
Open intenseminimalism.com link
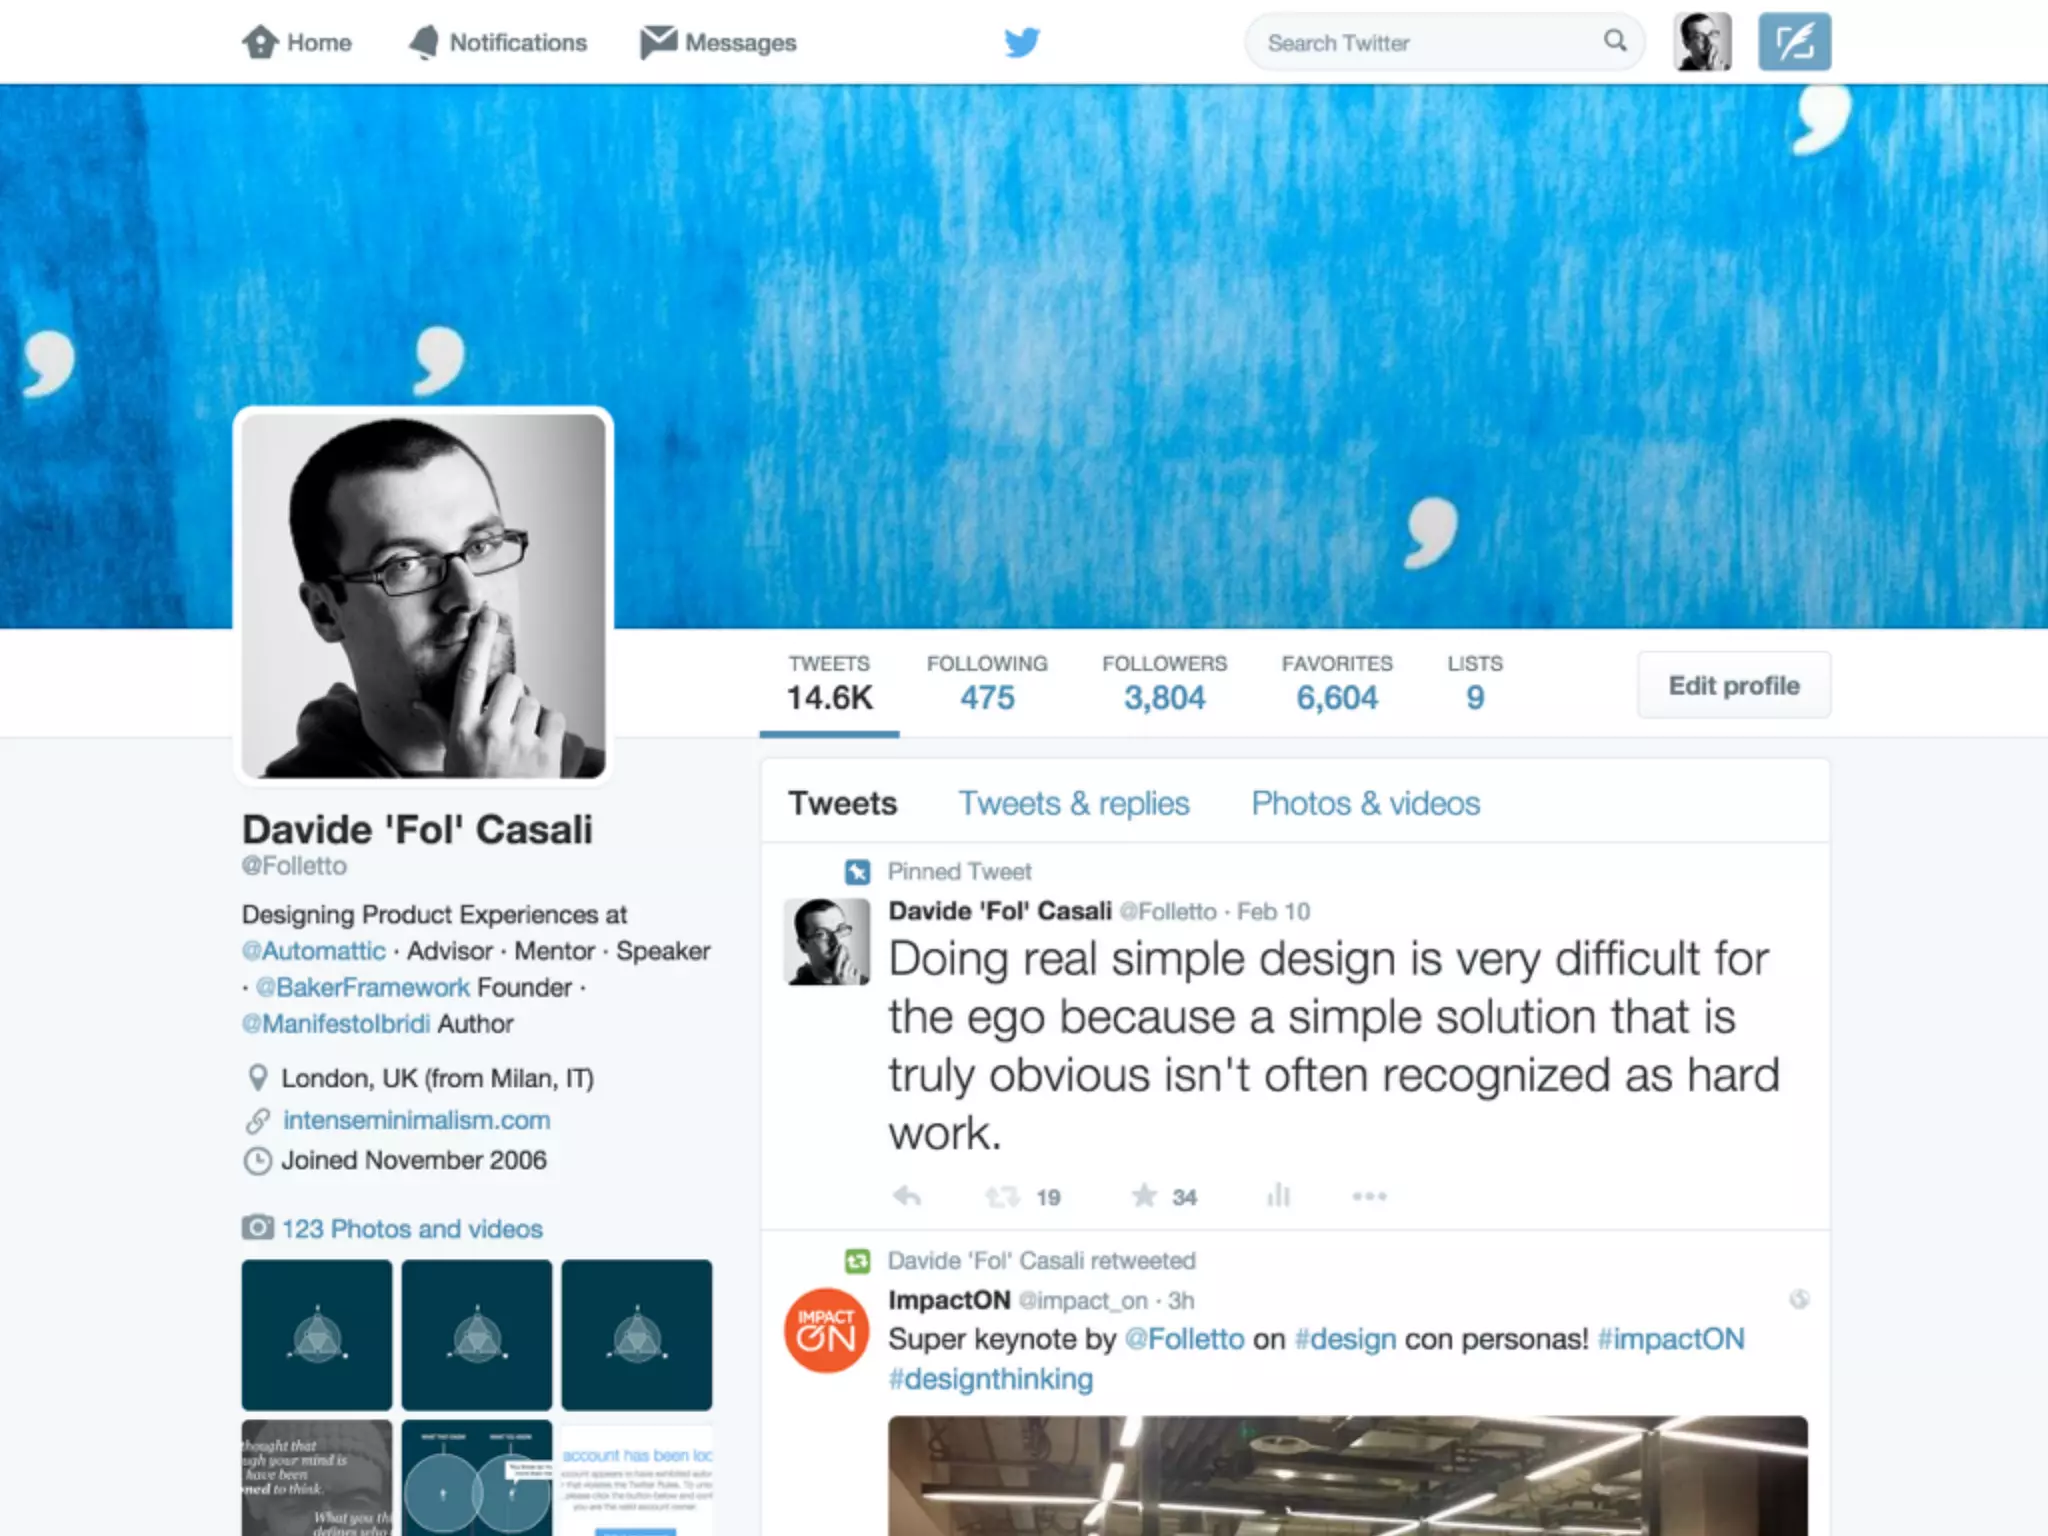click(x=416, y=1120)
